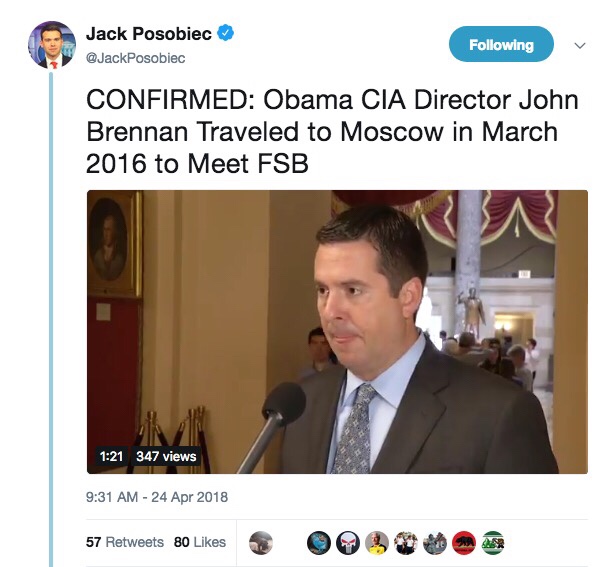The width and height of the screenshot is (612, 567).
Task: Toggle the Following button
Action: (500, 45)
